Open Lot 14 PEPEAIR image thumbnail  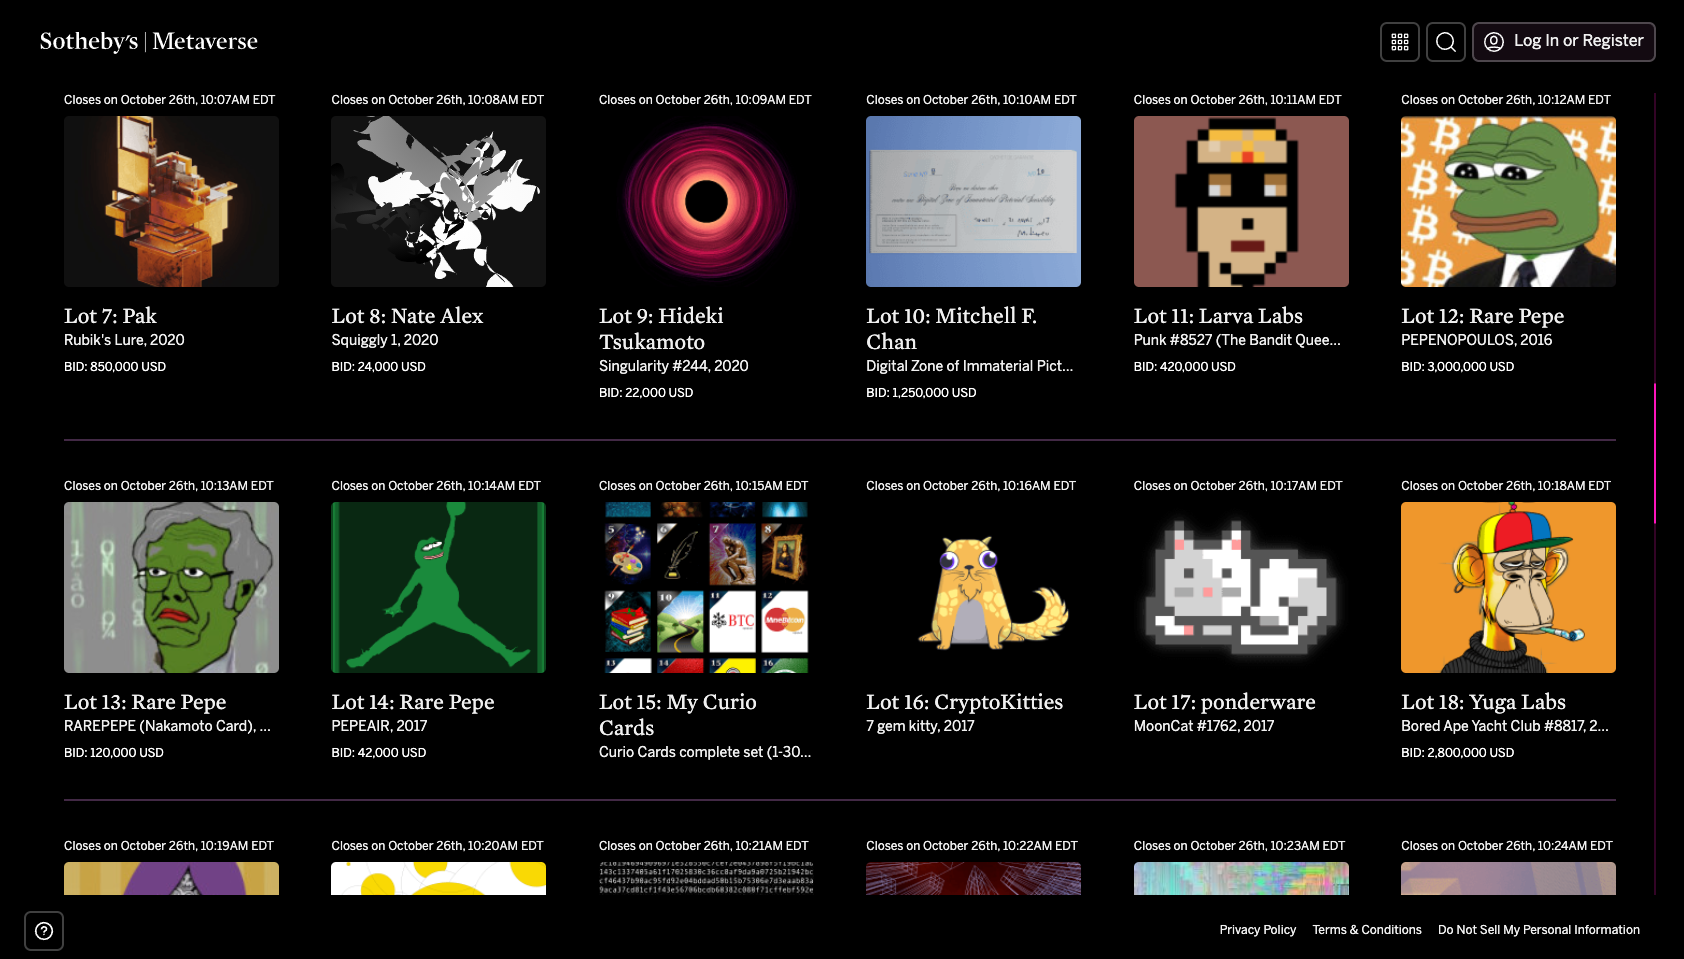click(x=438, y=587)
